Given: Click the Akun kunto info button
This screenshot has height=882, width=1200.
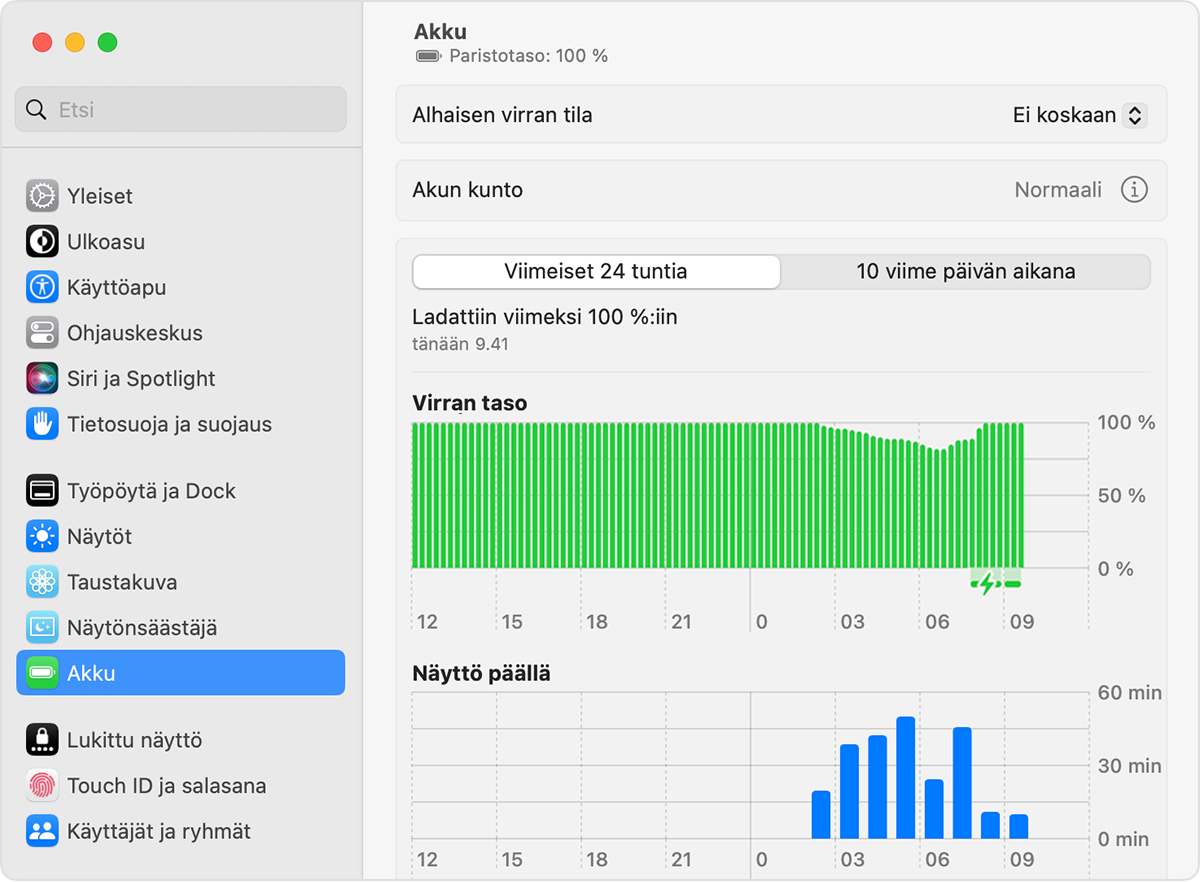Looking at the screenshot, I should [1134, 190].
